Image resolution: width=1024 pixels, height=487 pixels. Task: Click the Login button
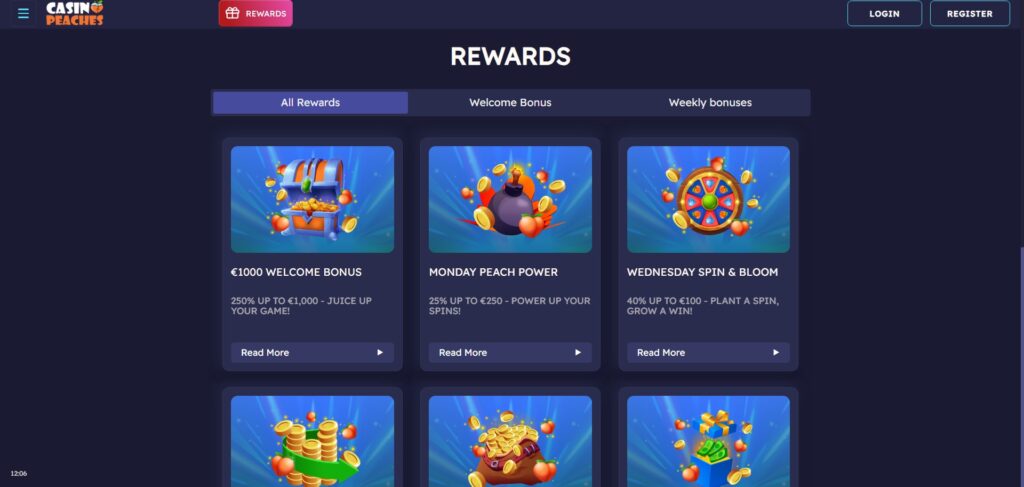[884, 13]
